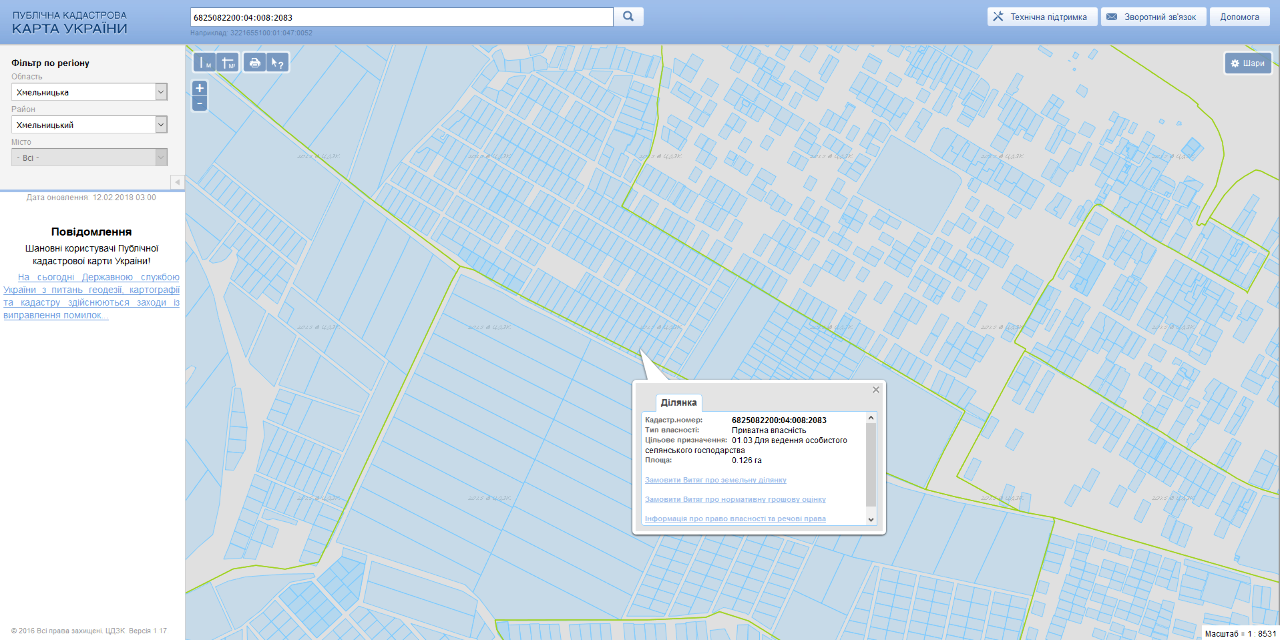Click the Дата оновлення text
The width and height of the screenshot is (1280, 640).
pyautogui.click(x=91, y=197)
